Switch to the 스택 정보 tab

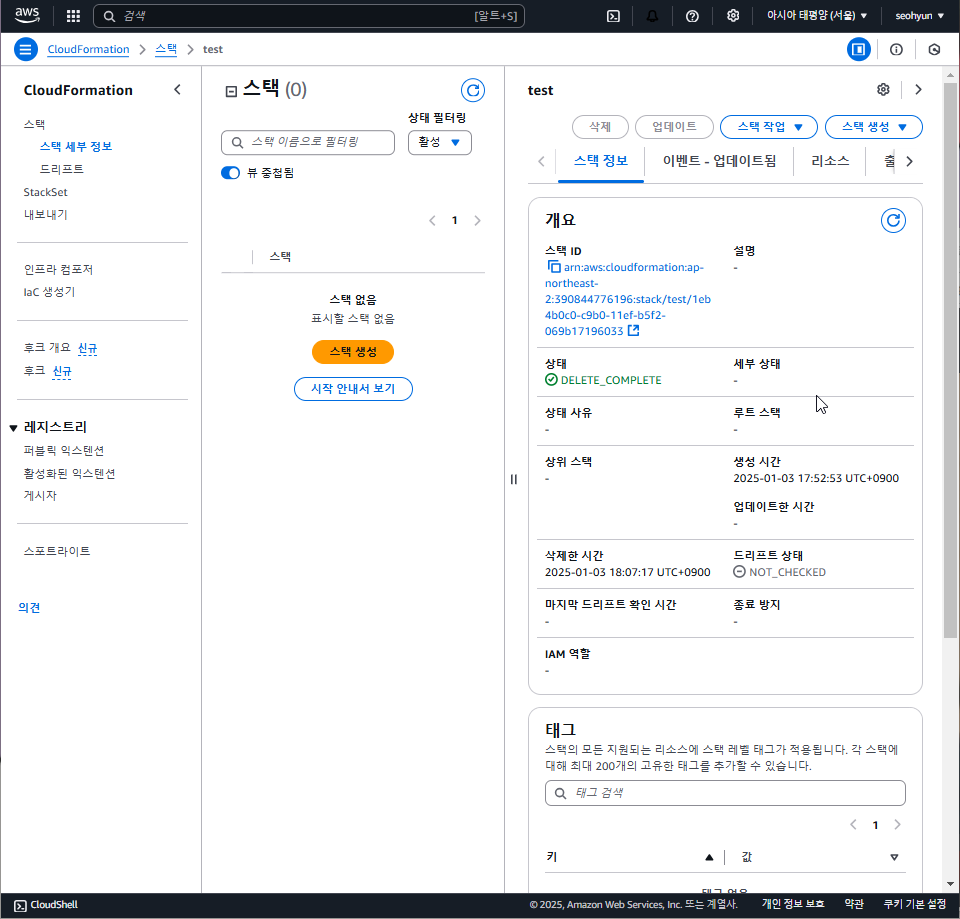601,161
